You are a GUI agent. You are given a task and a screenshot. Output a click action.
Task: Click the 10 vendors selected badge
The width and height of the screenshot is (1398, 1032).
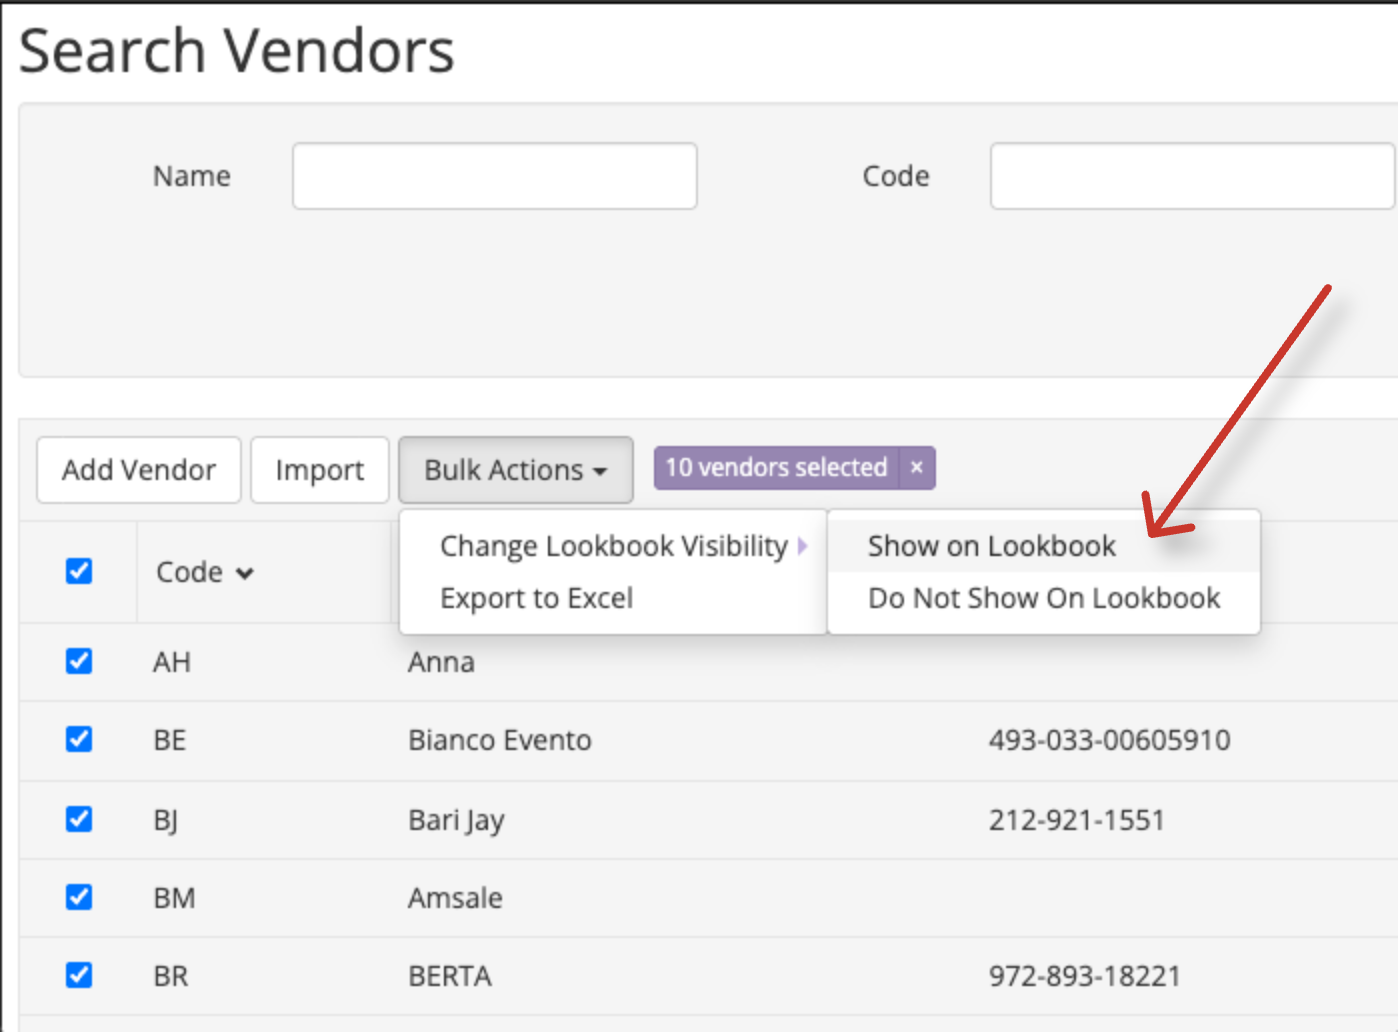777,467
